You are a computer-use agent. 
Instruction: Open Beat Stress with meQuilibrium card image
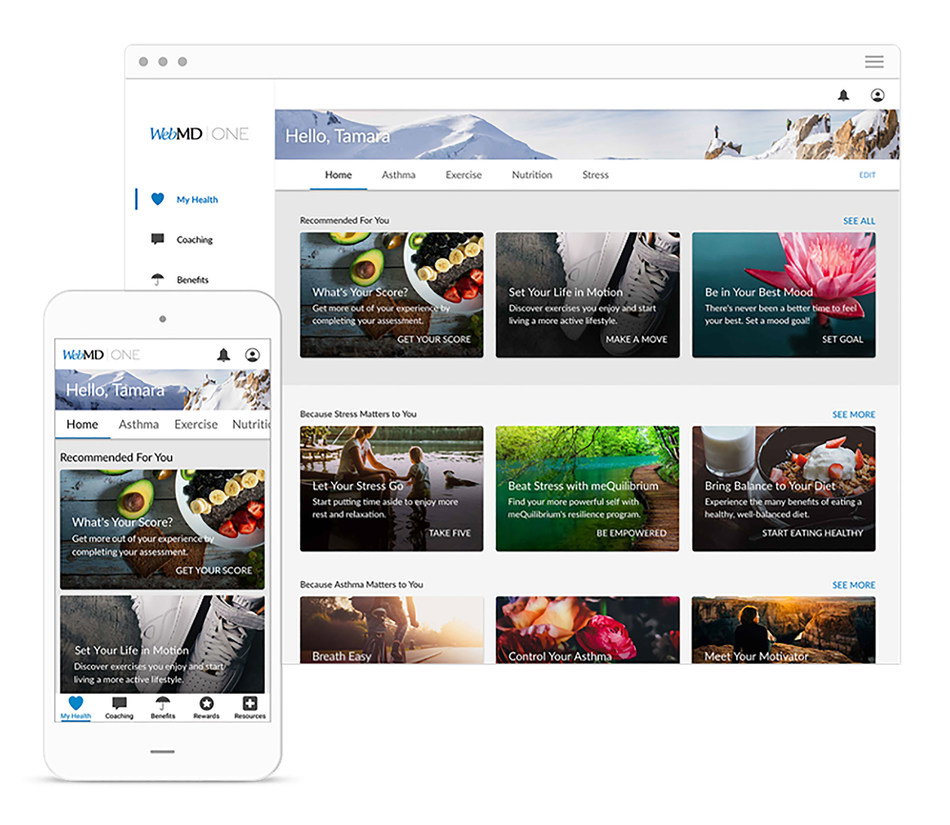(588, 489)
